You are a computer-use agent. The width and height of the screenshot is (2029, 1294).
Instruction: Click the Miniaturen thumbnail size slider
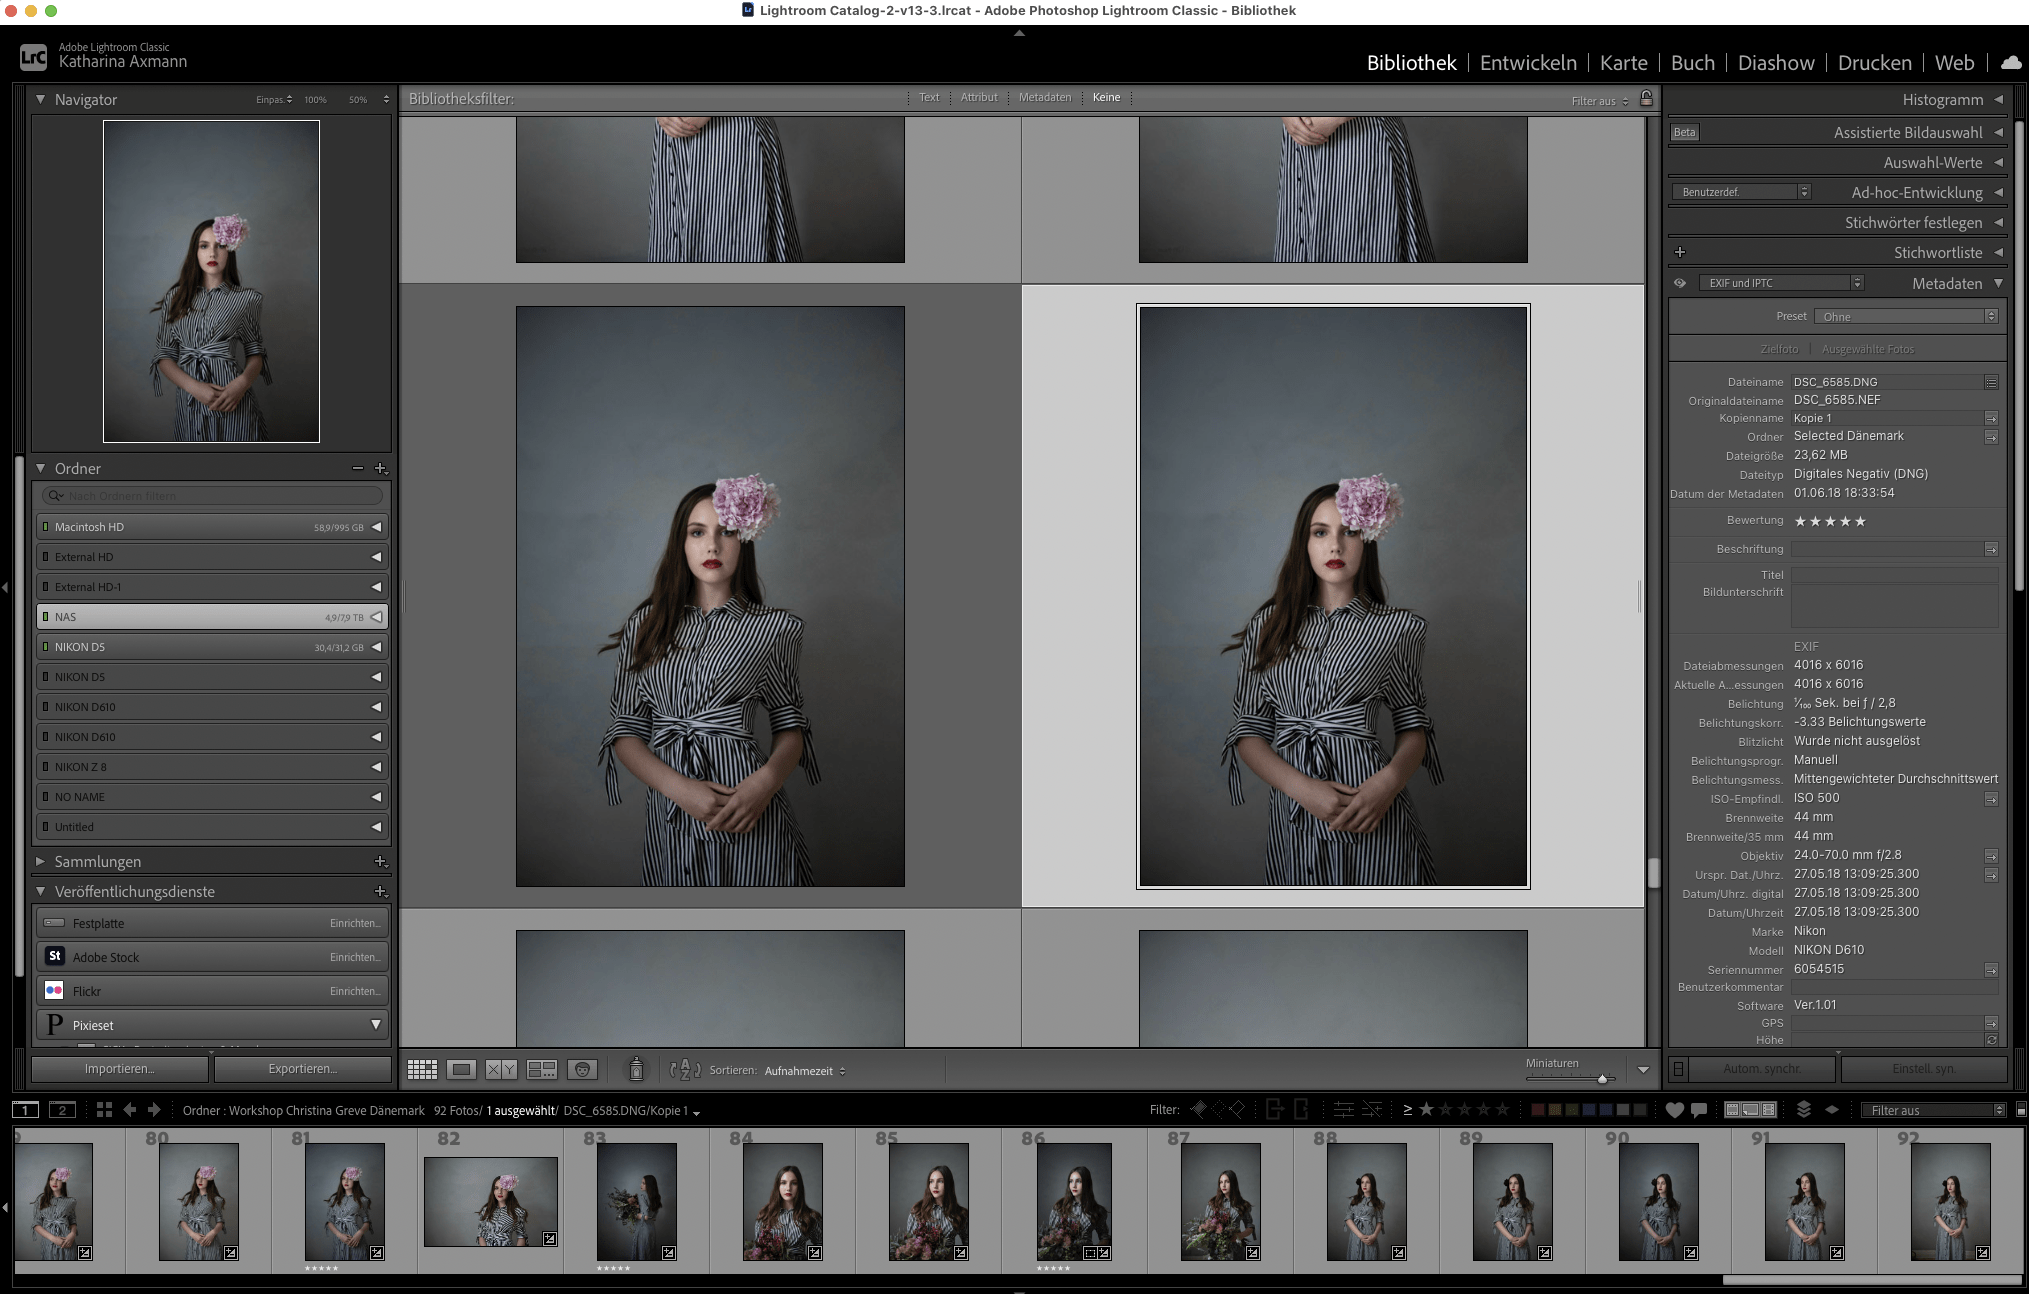tap(1601, 1078)
